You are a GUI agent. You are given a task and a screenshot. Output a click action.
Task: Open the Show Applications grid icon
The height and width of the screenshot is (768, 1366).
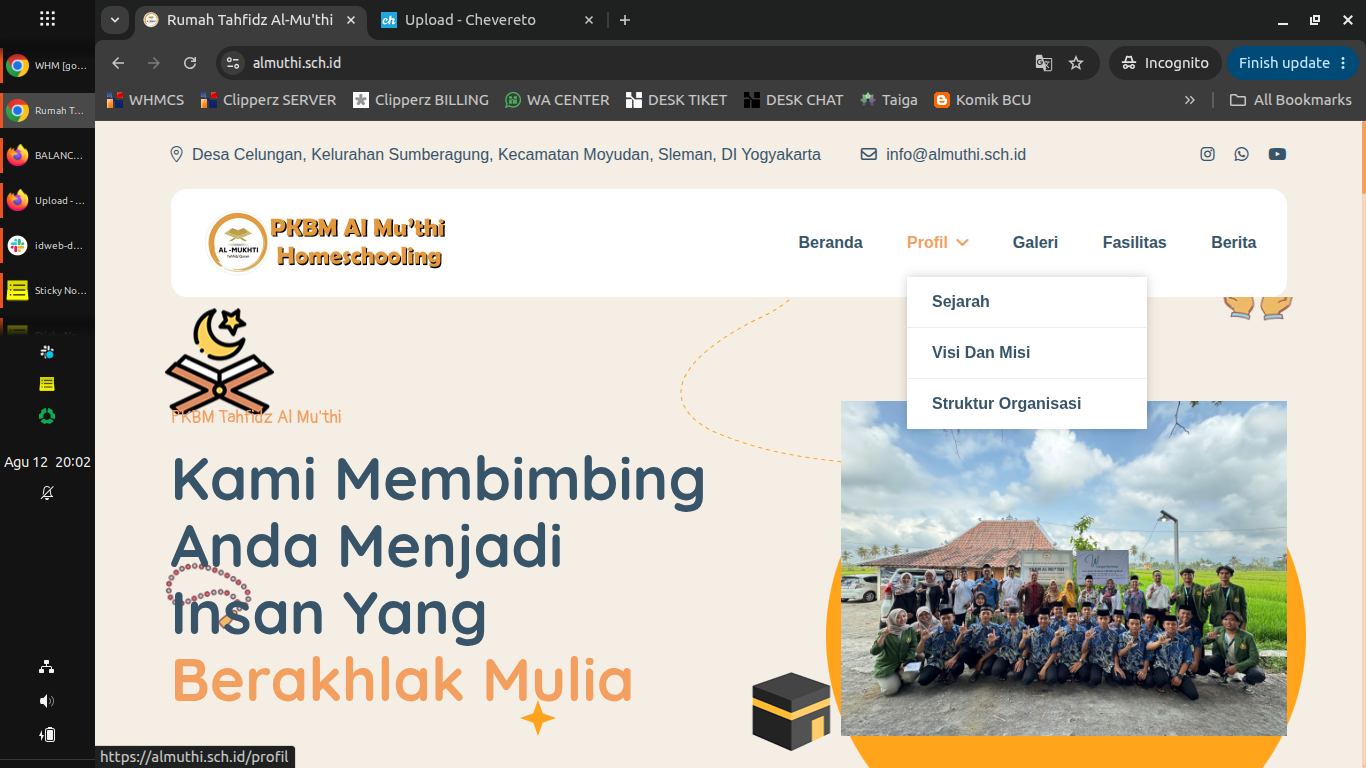[x=47, y=19]
